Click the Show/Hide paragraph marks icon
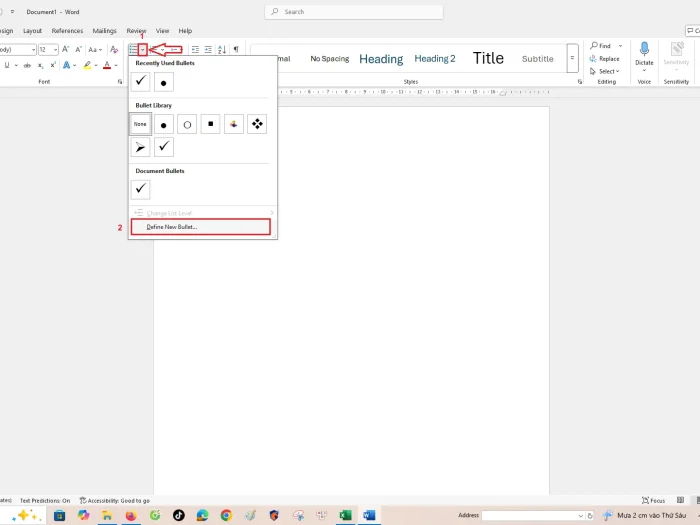Image resolution: width=700 pixels, height=525 pixels. click(x=236, y=49)
